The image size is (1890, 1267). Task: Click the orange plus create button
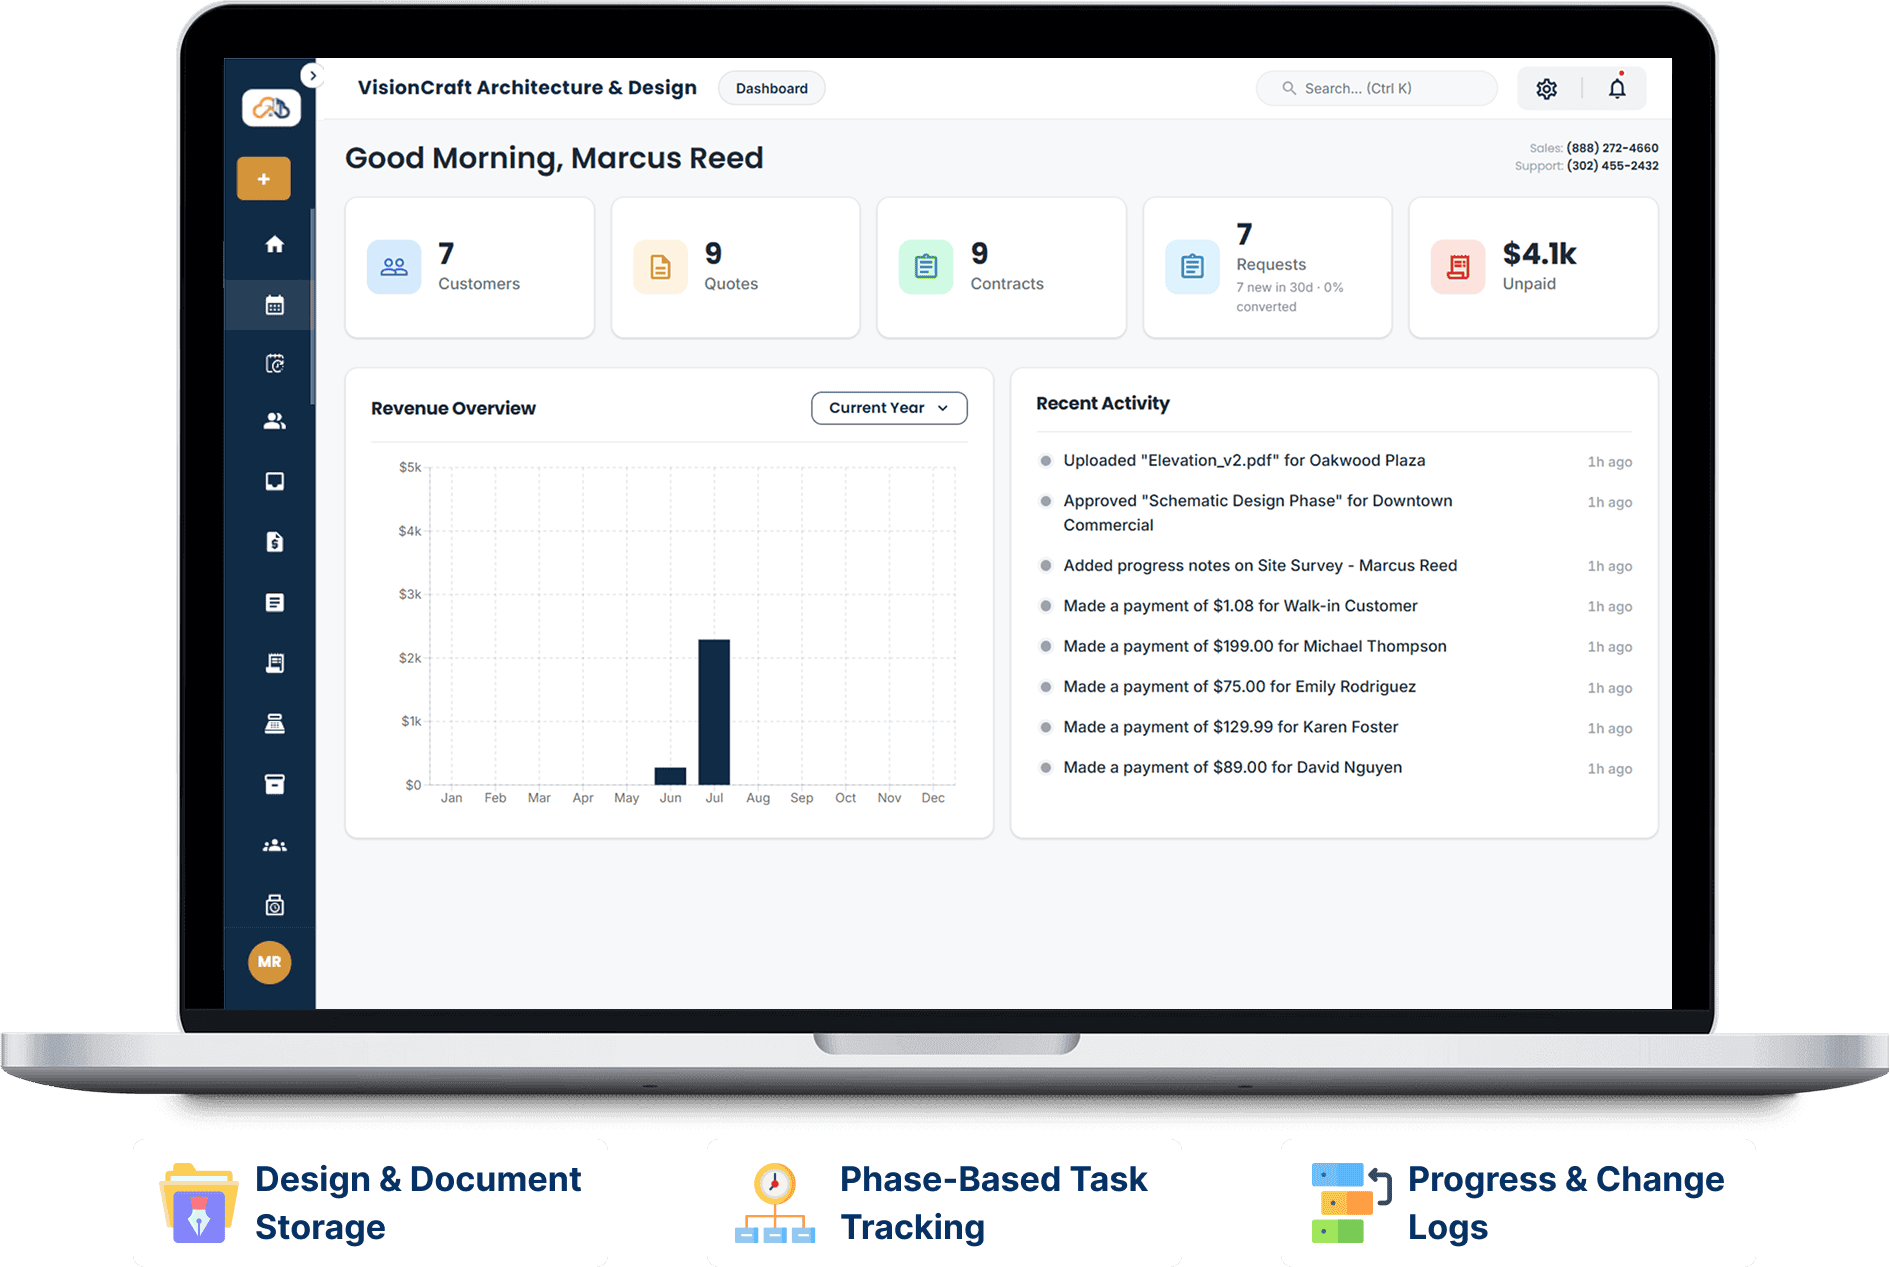tap(264, 179)
